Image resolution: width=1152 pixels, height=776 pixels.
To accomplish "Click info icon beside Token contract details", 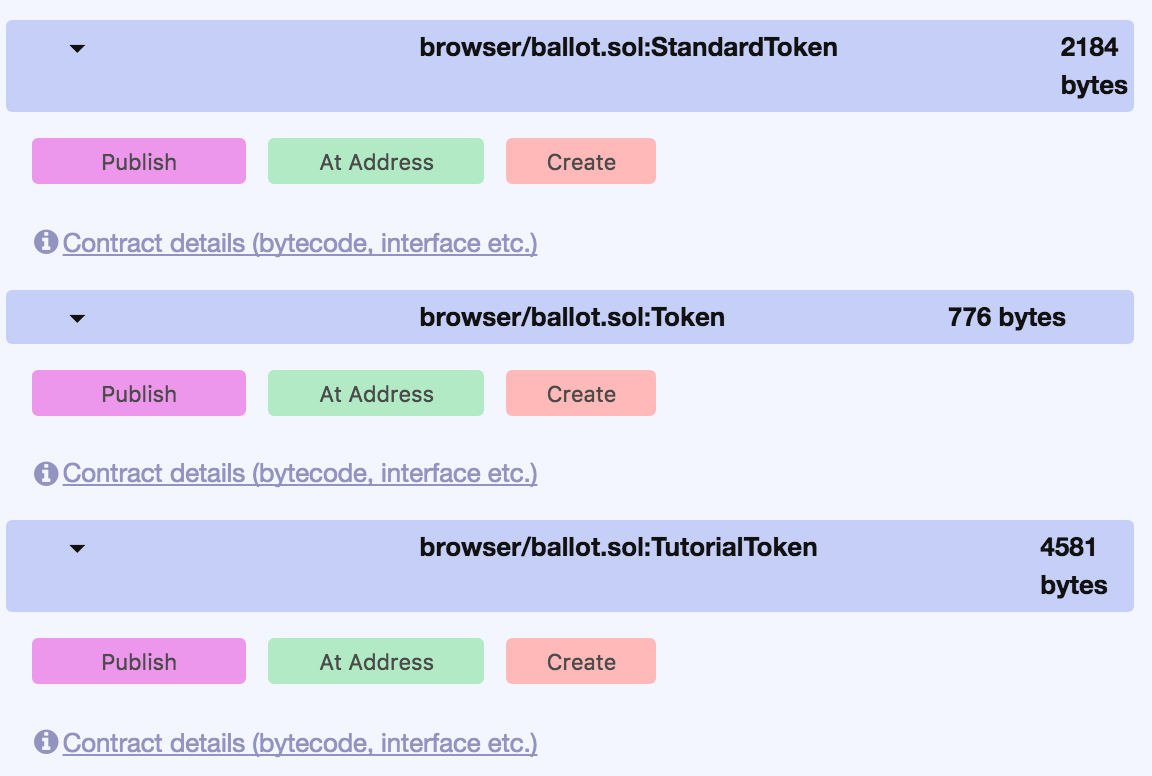I will (x=46, y=472).
